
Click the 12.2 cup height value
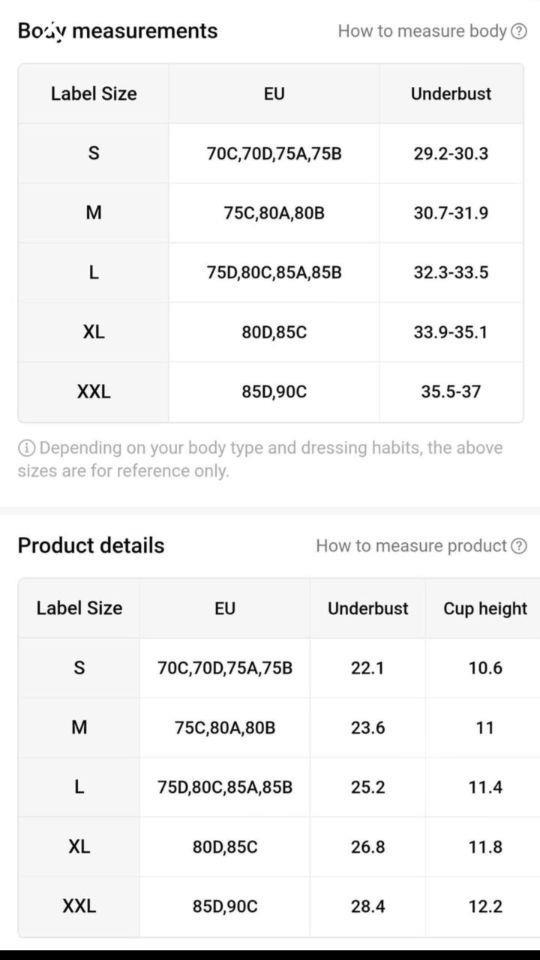[485, 906]
